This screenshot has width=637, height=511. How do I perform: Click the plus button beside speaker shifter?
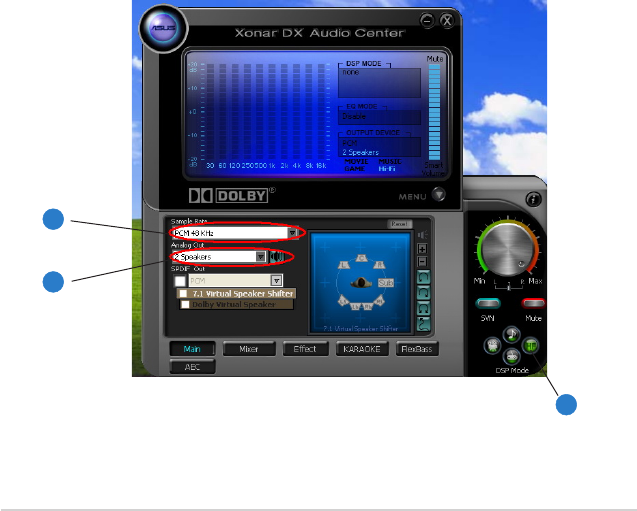[422, 249]
